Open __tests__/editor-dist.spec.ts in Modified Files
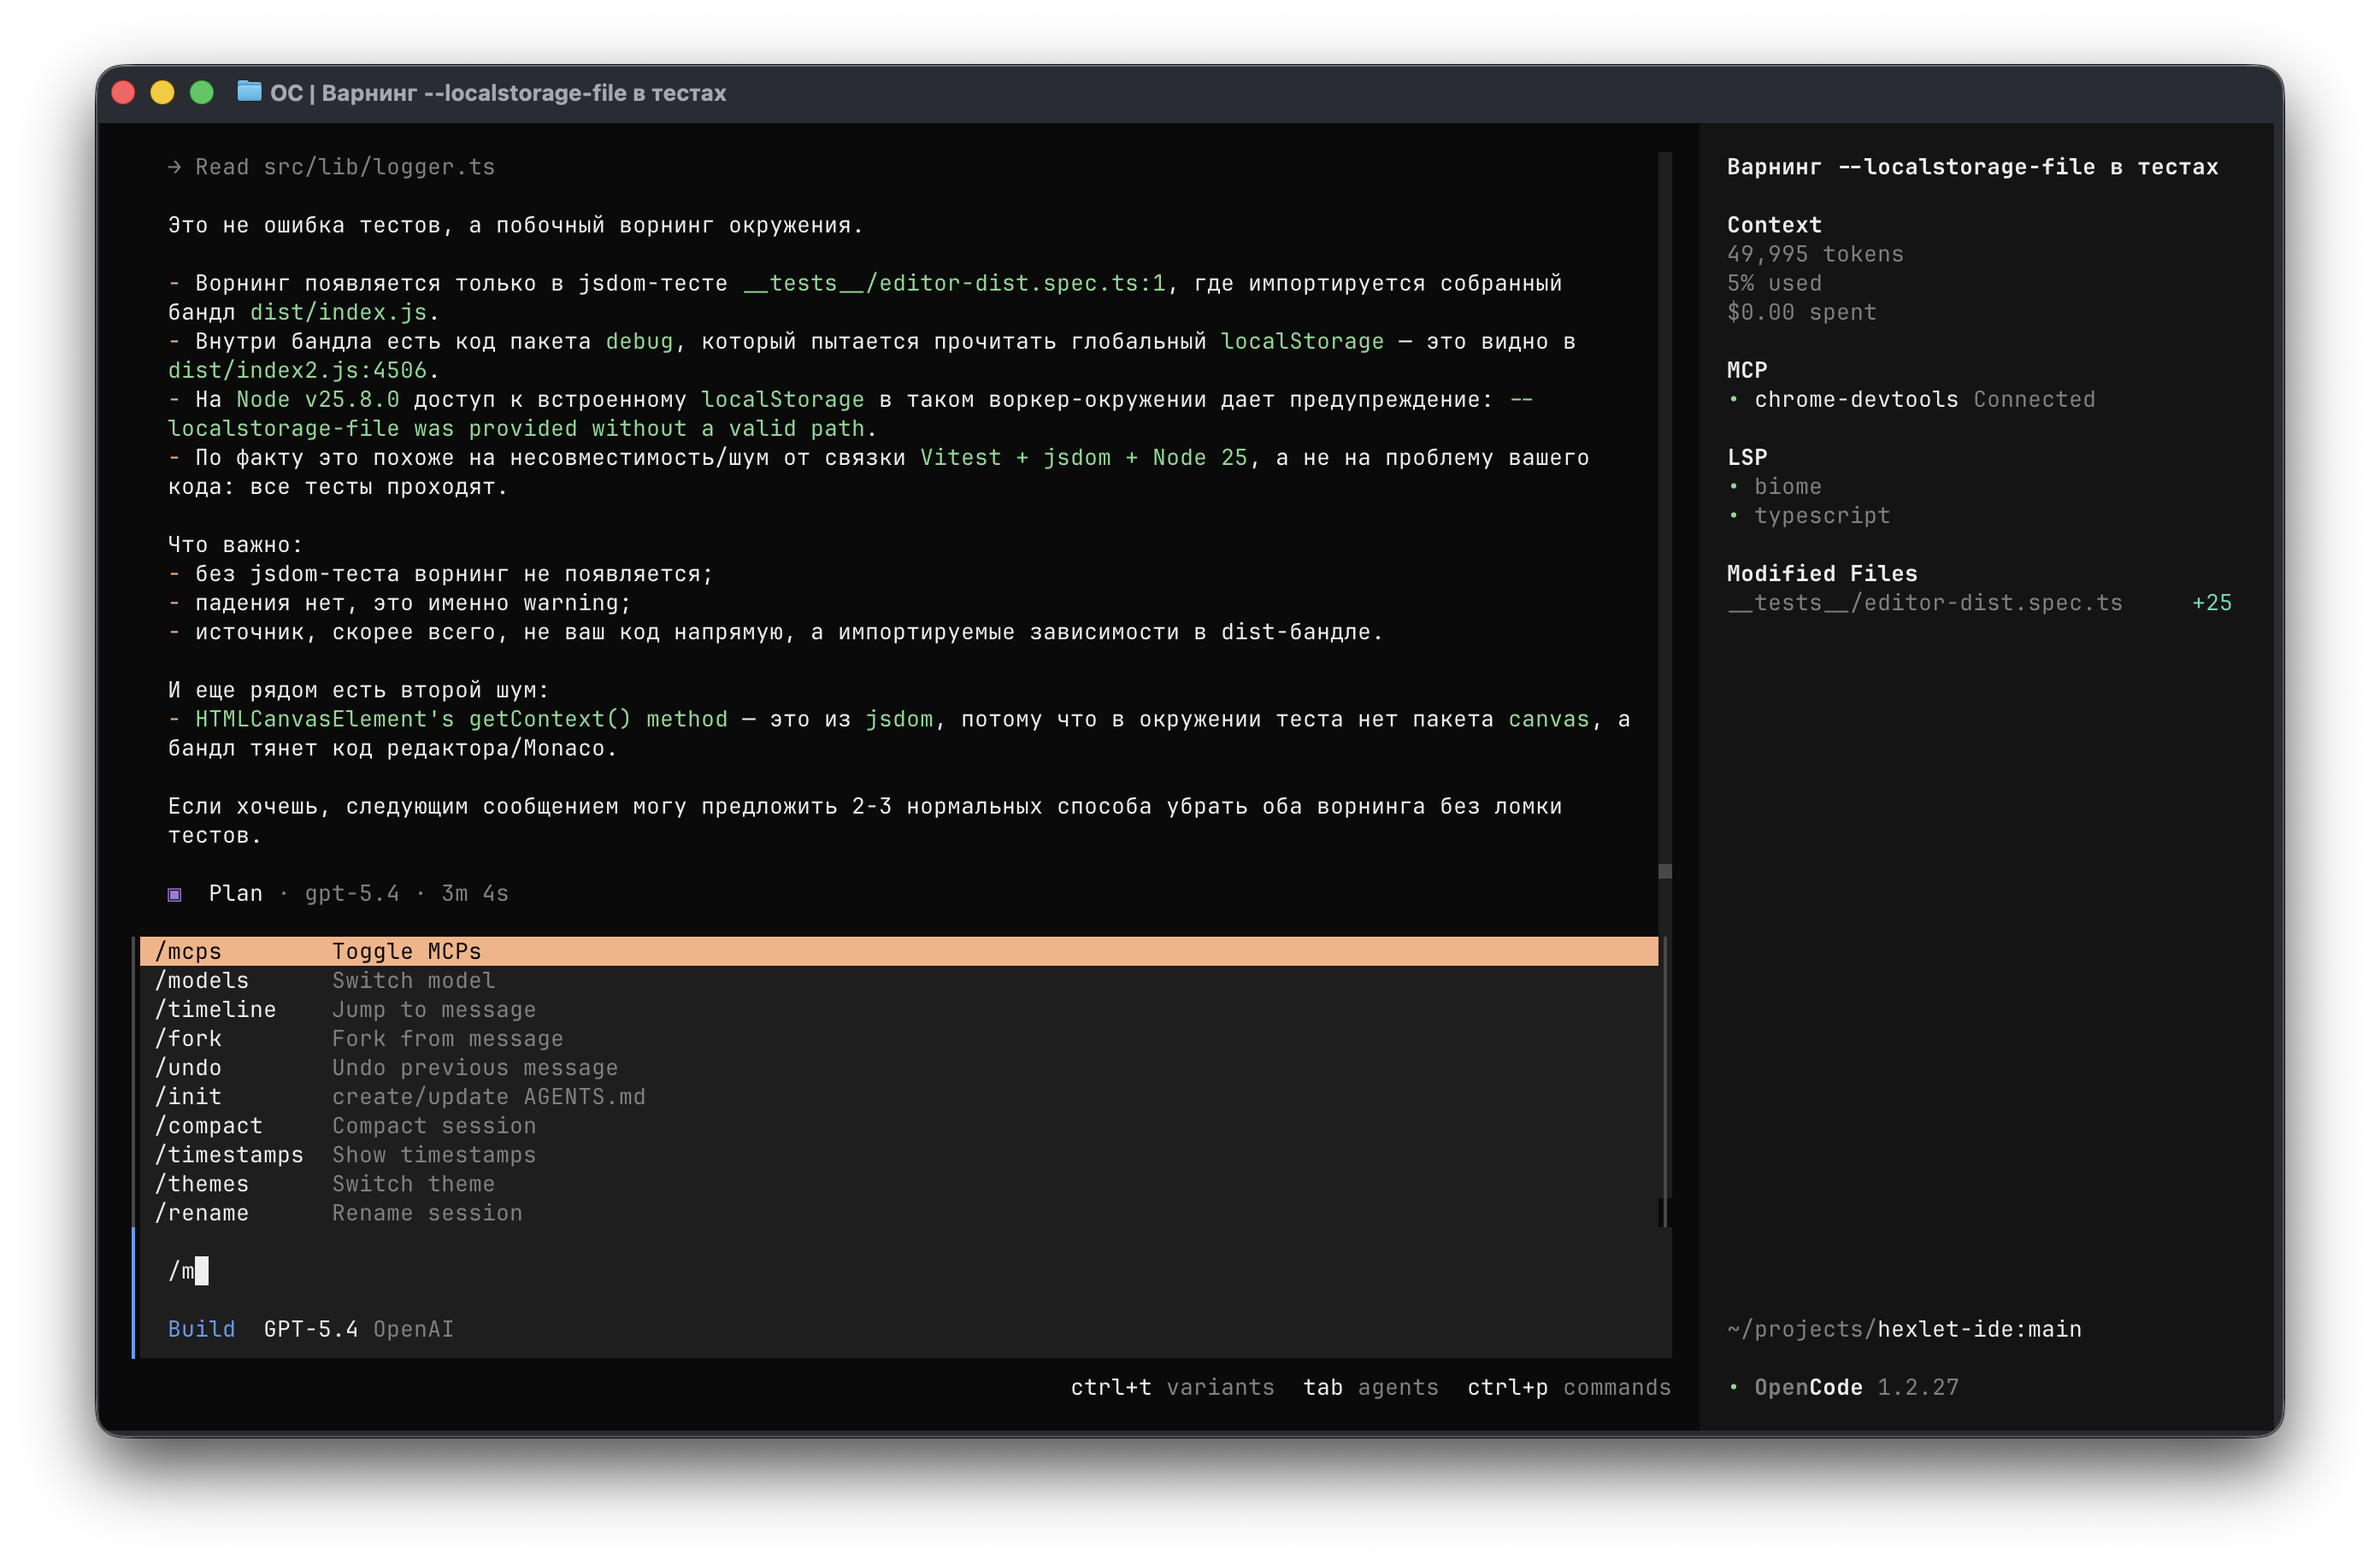 [1925, 602]
